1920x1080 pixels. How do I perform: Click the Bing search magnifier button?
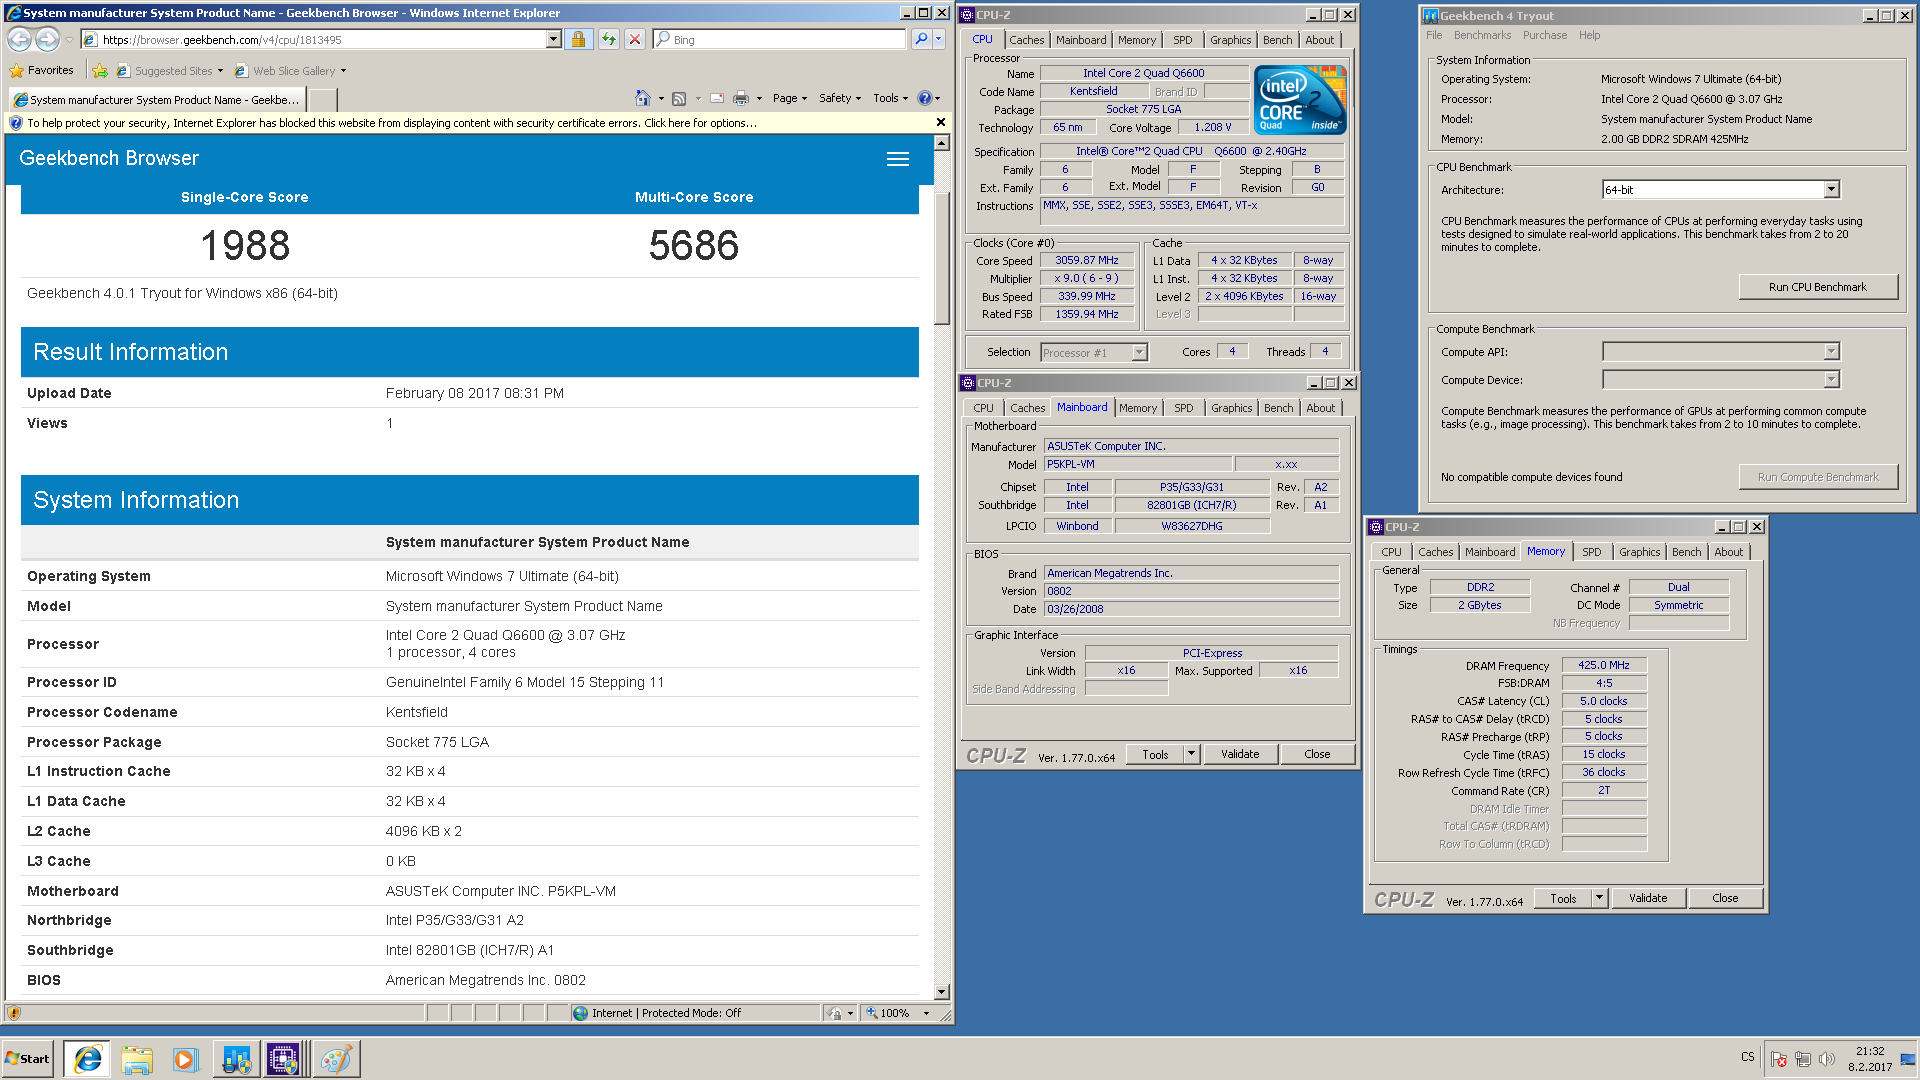(x=921, y=39)
